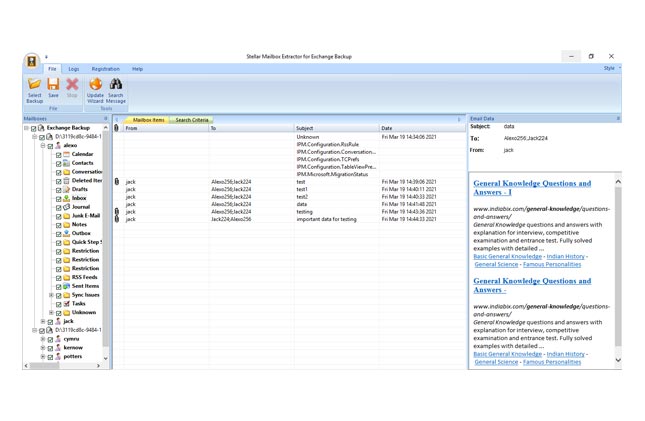Viewport: 645px width, 421px height.
Task: Toggle the kernow mailbox checkbox
Action: (x=50, y=348)
